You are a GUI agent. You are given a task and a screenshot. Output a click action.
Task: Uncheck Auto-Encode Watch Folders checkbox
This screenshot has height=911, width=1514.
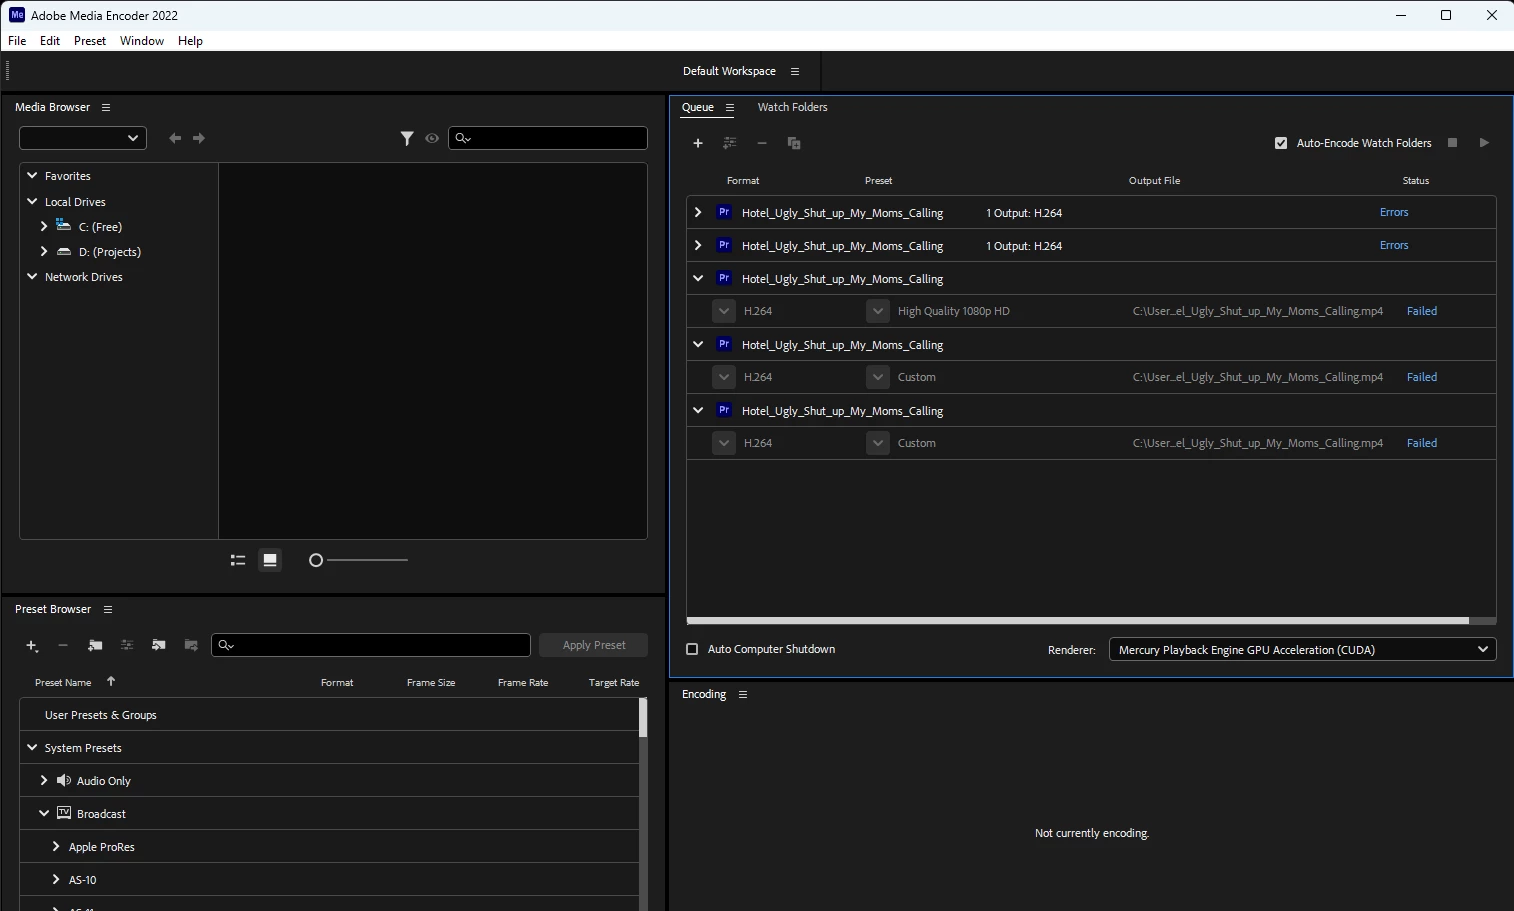(1281, 143)
